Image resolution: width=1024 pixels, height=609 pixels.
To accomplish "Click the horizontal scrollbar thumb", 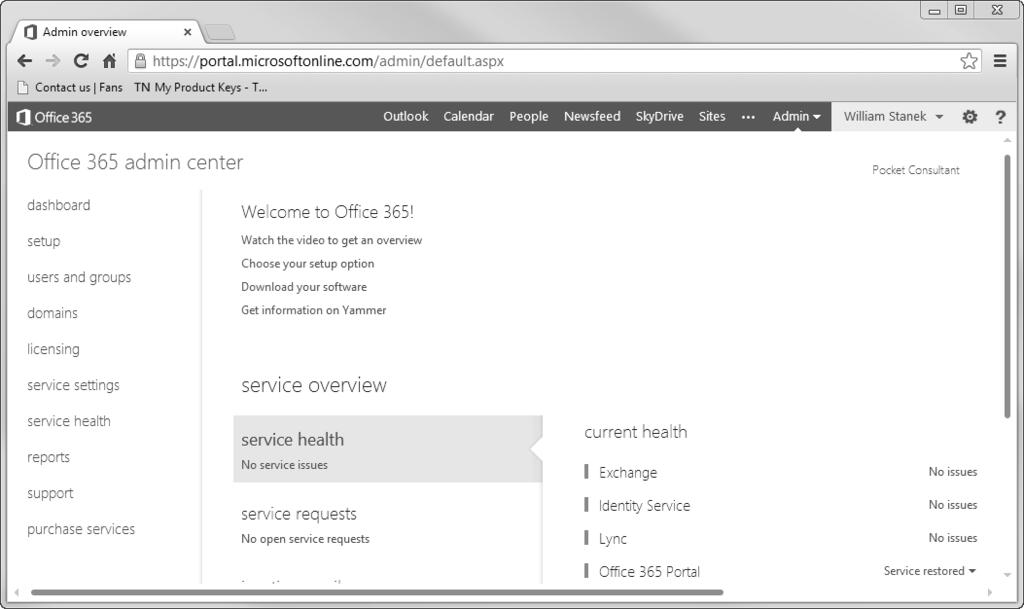I will click(377, 593).
